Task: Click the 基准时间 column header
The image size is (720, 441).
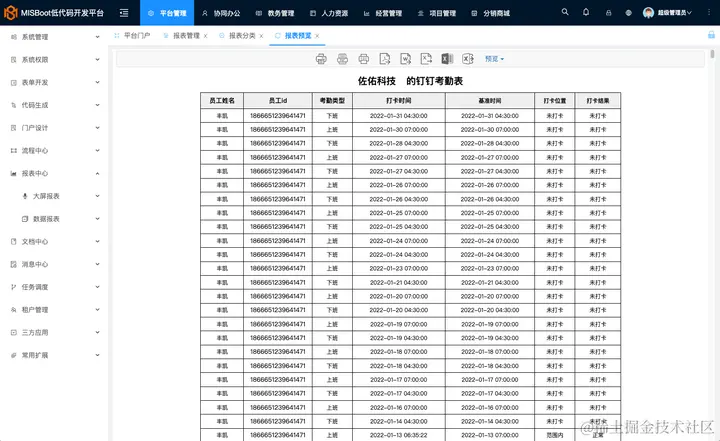Action: pos(490,100)
